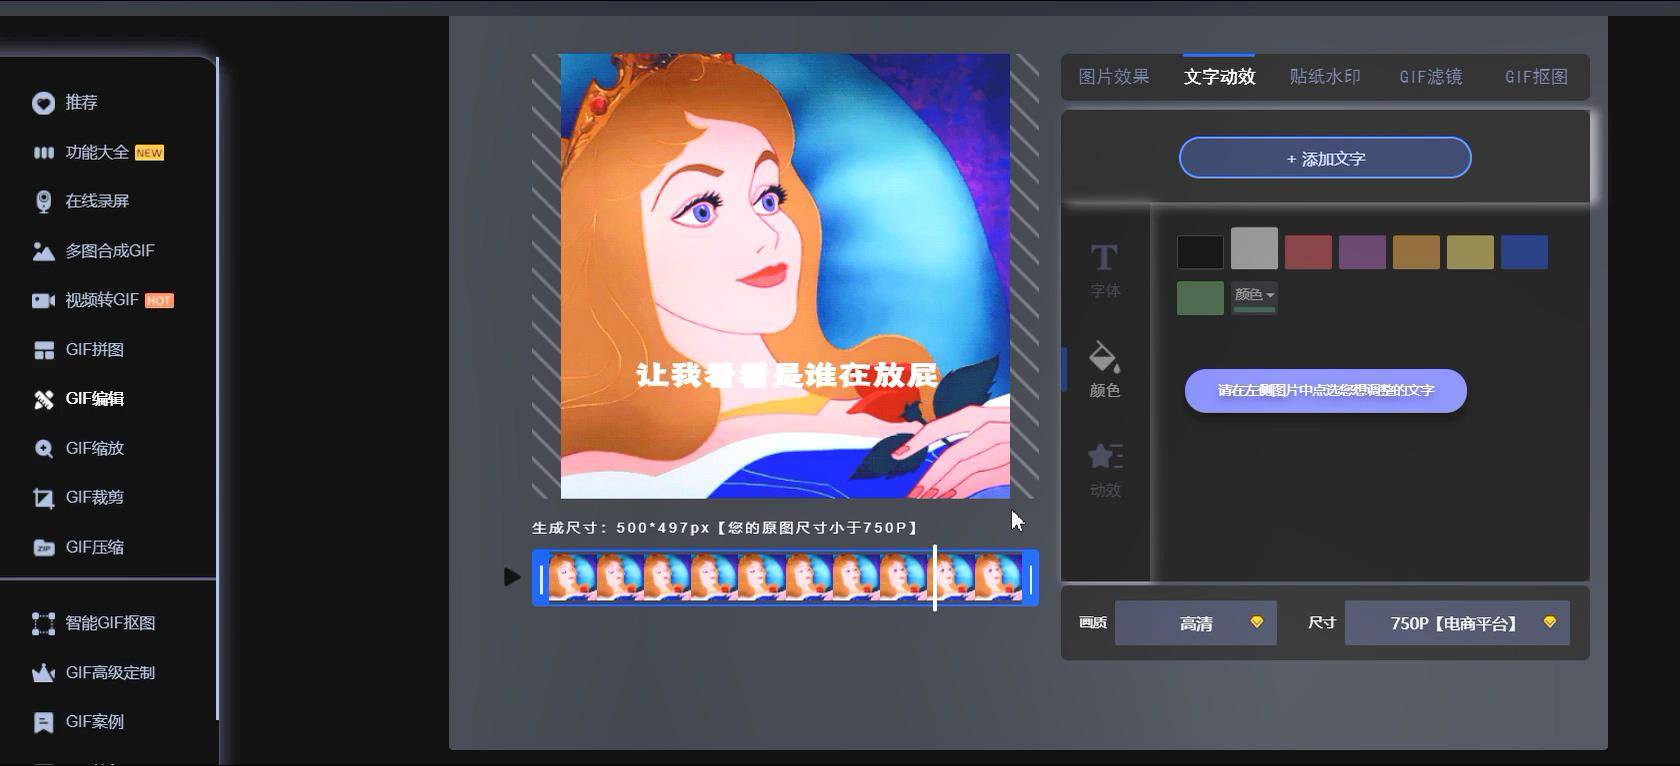Open the 尺寸 750P size dropdown

click(1457, 623)
